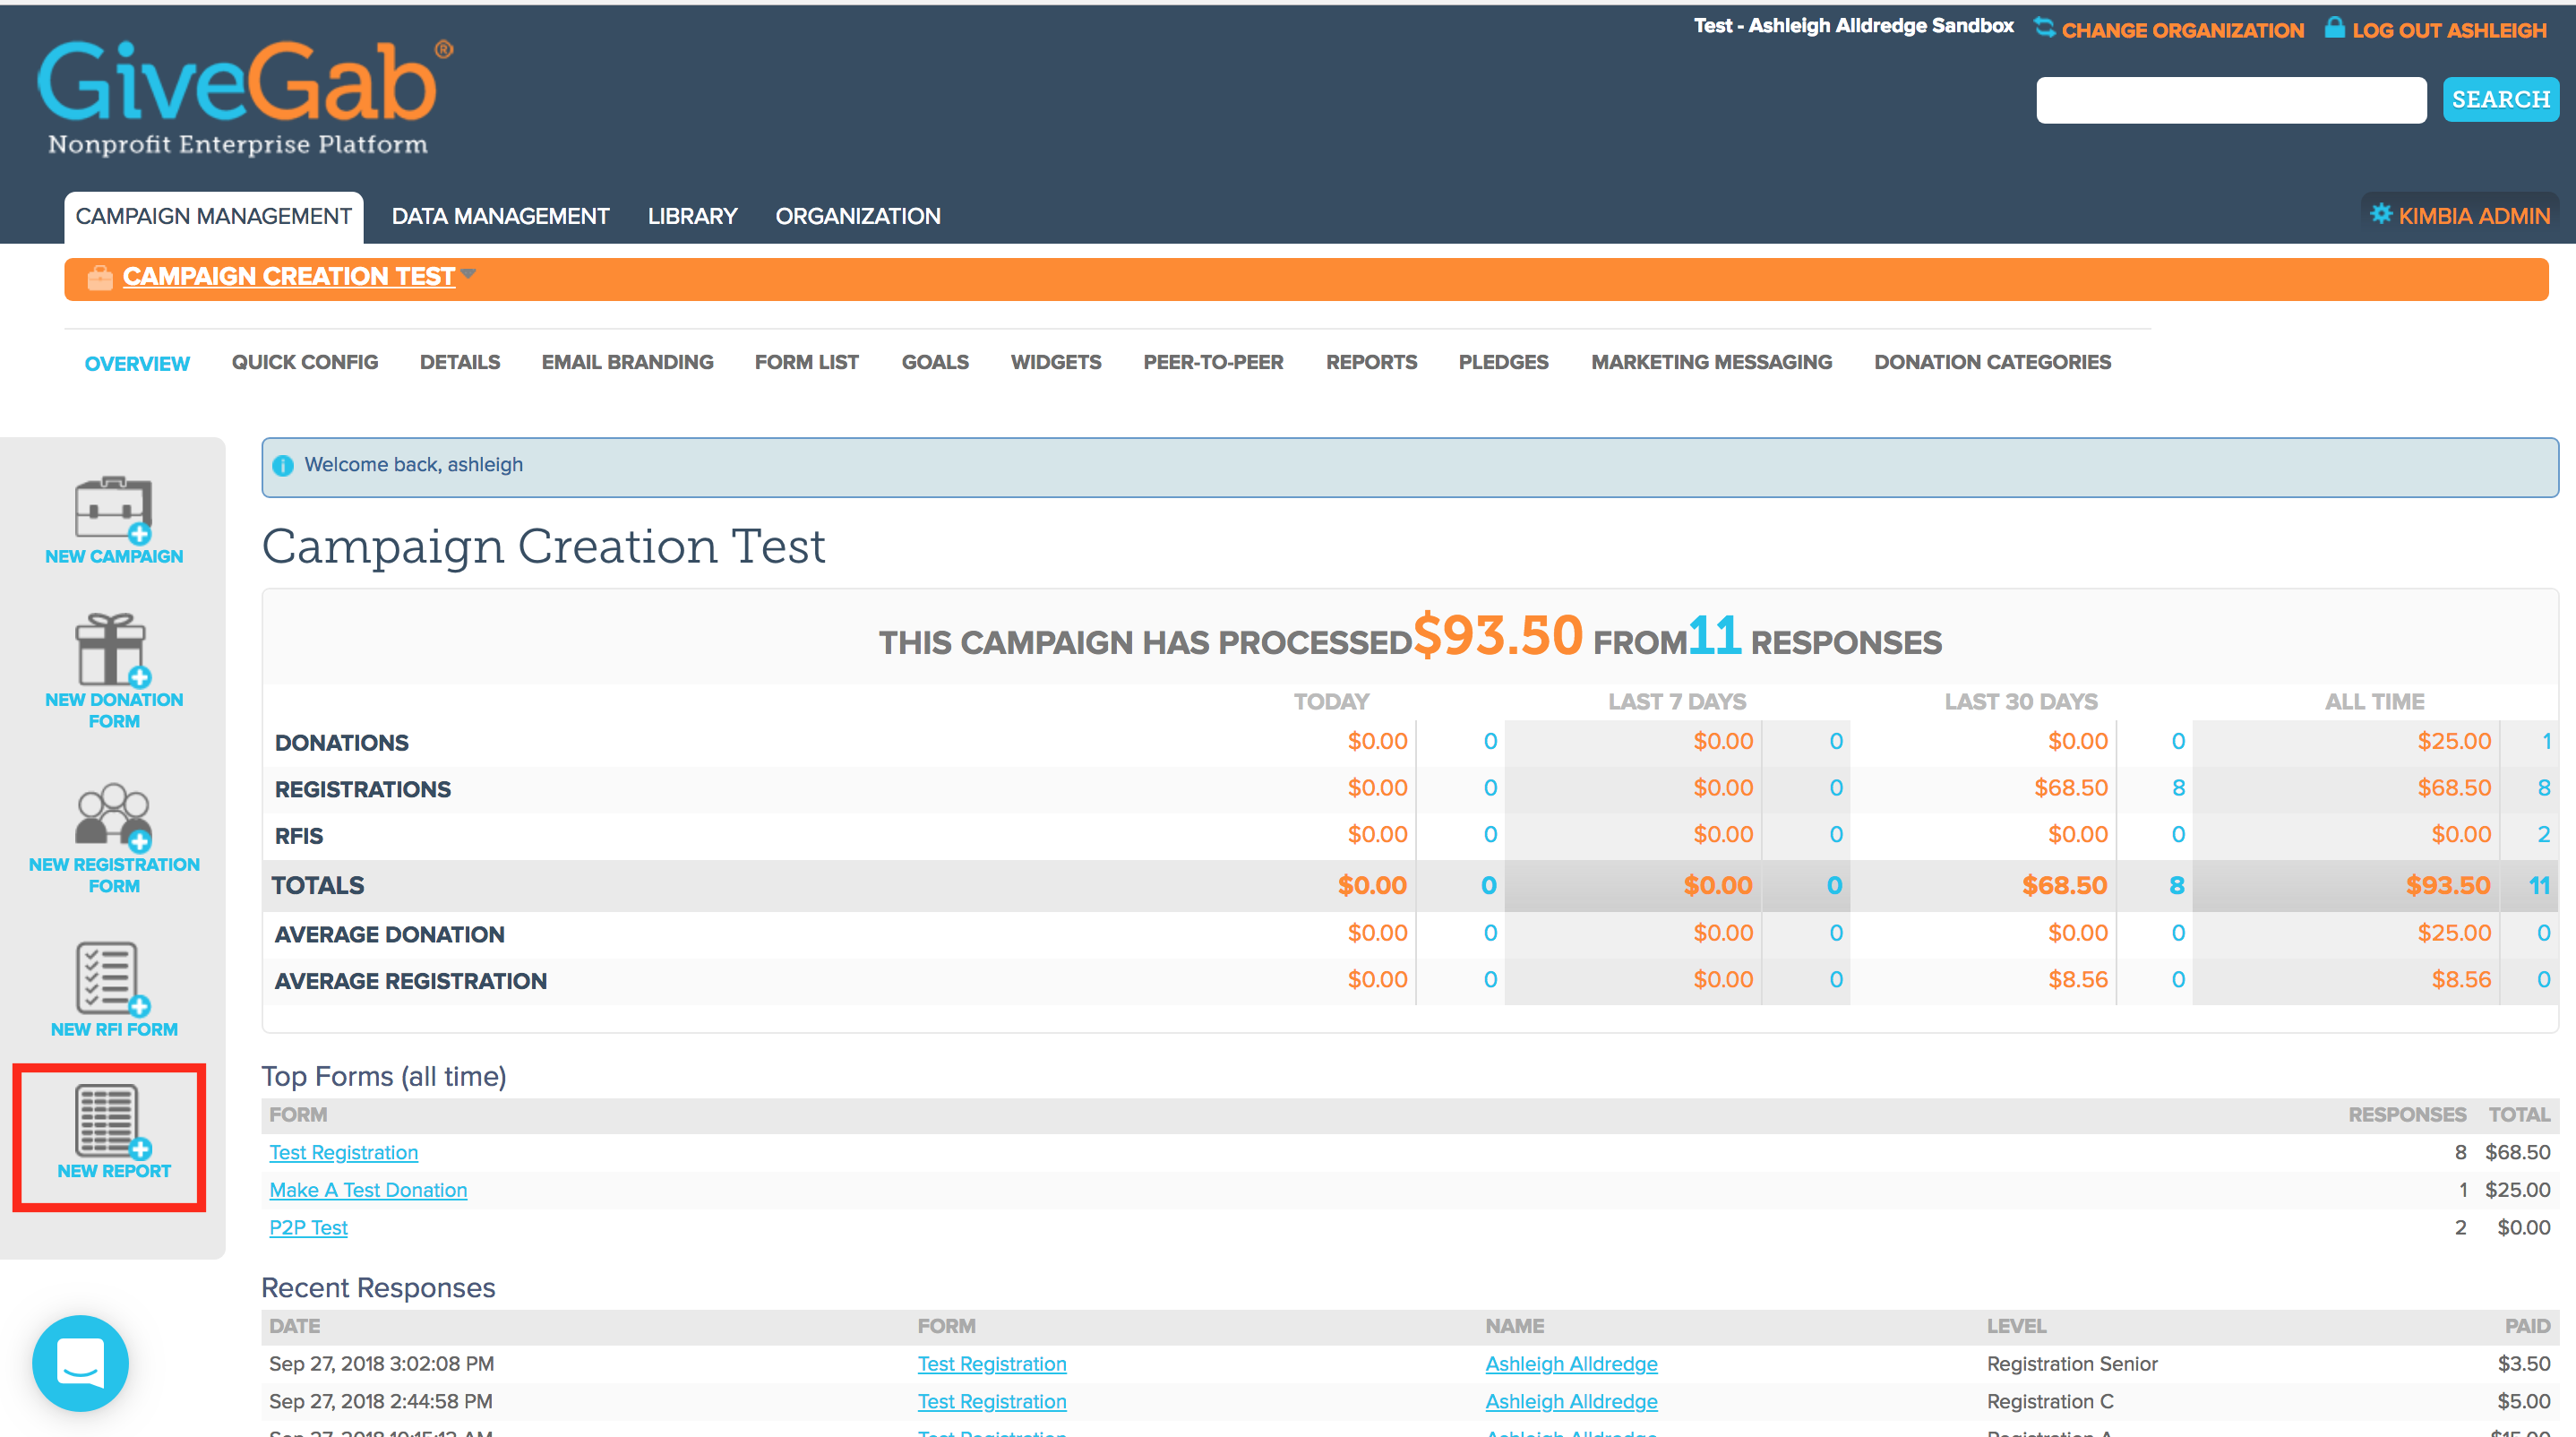Open the Pledges sub-tab
Screen dimensions: 2576x1437
click(1503, 362)
